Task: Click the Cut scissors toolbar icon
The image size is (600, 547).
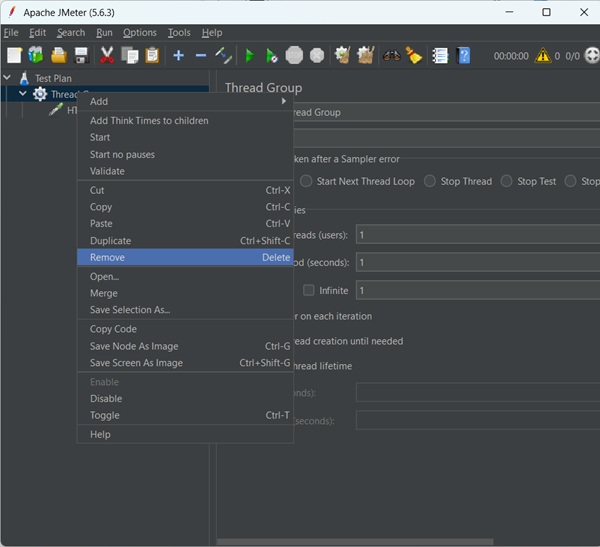Action: tap(107, 55)
